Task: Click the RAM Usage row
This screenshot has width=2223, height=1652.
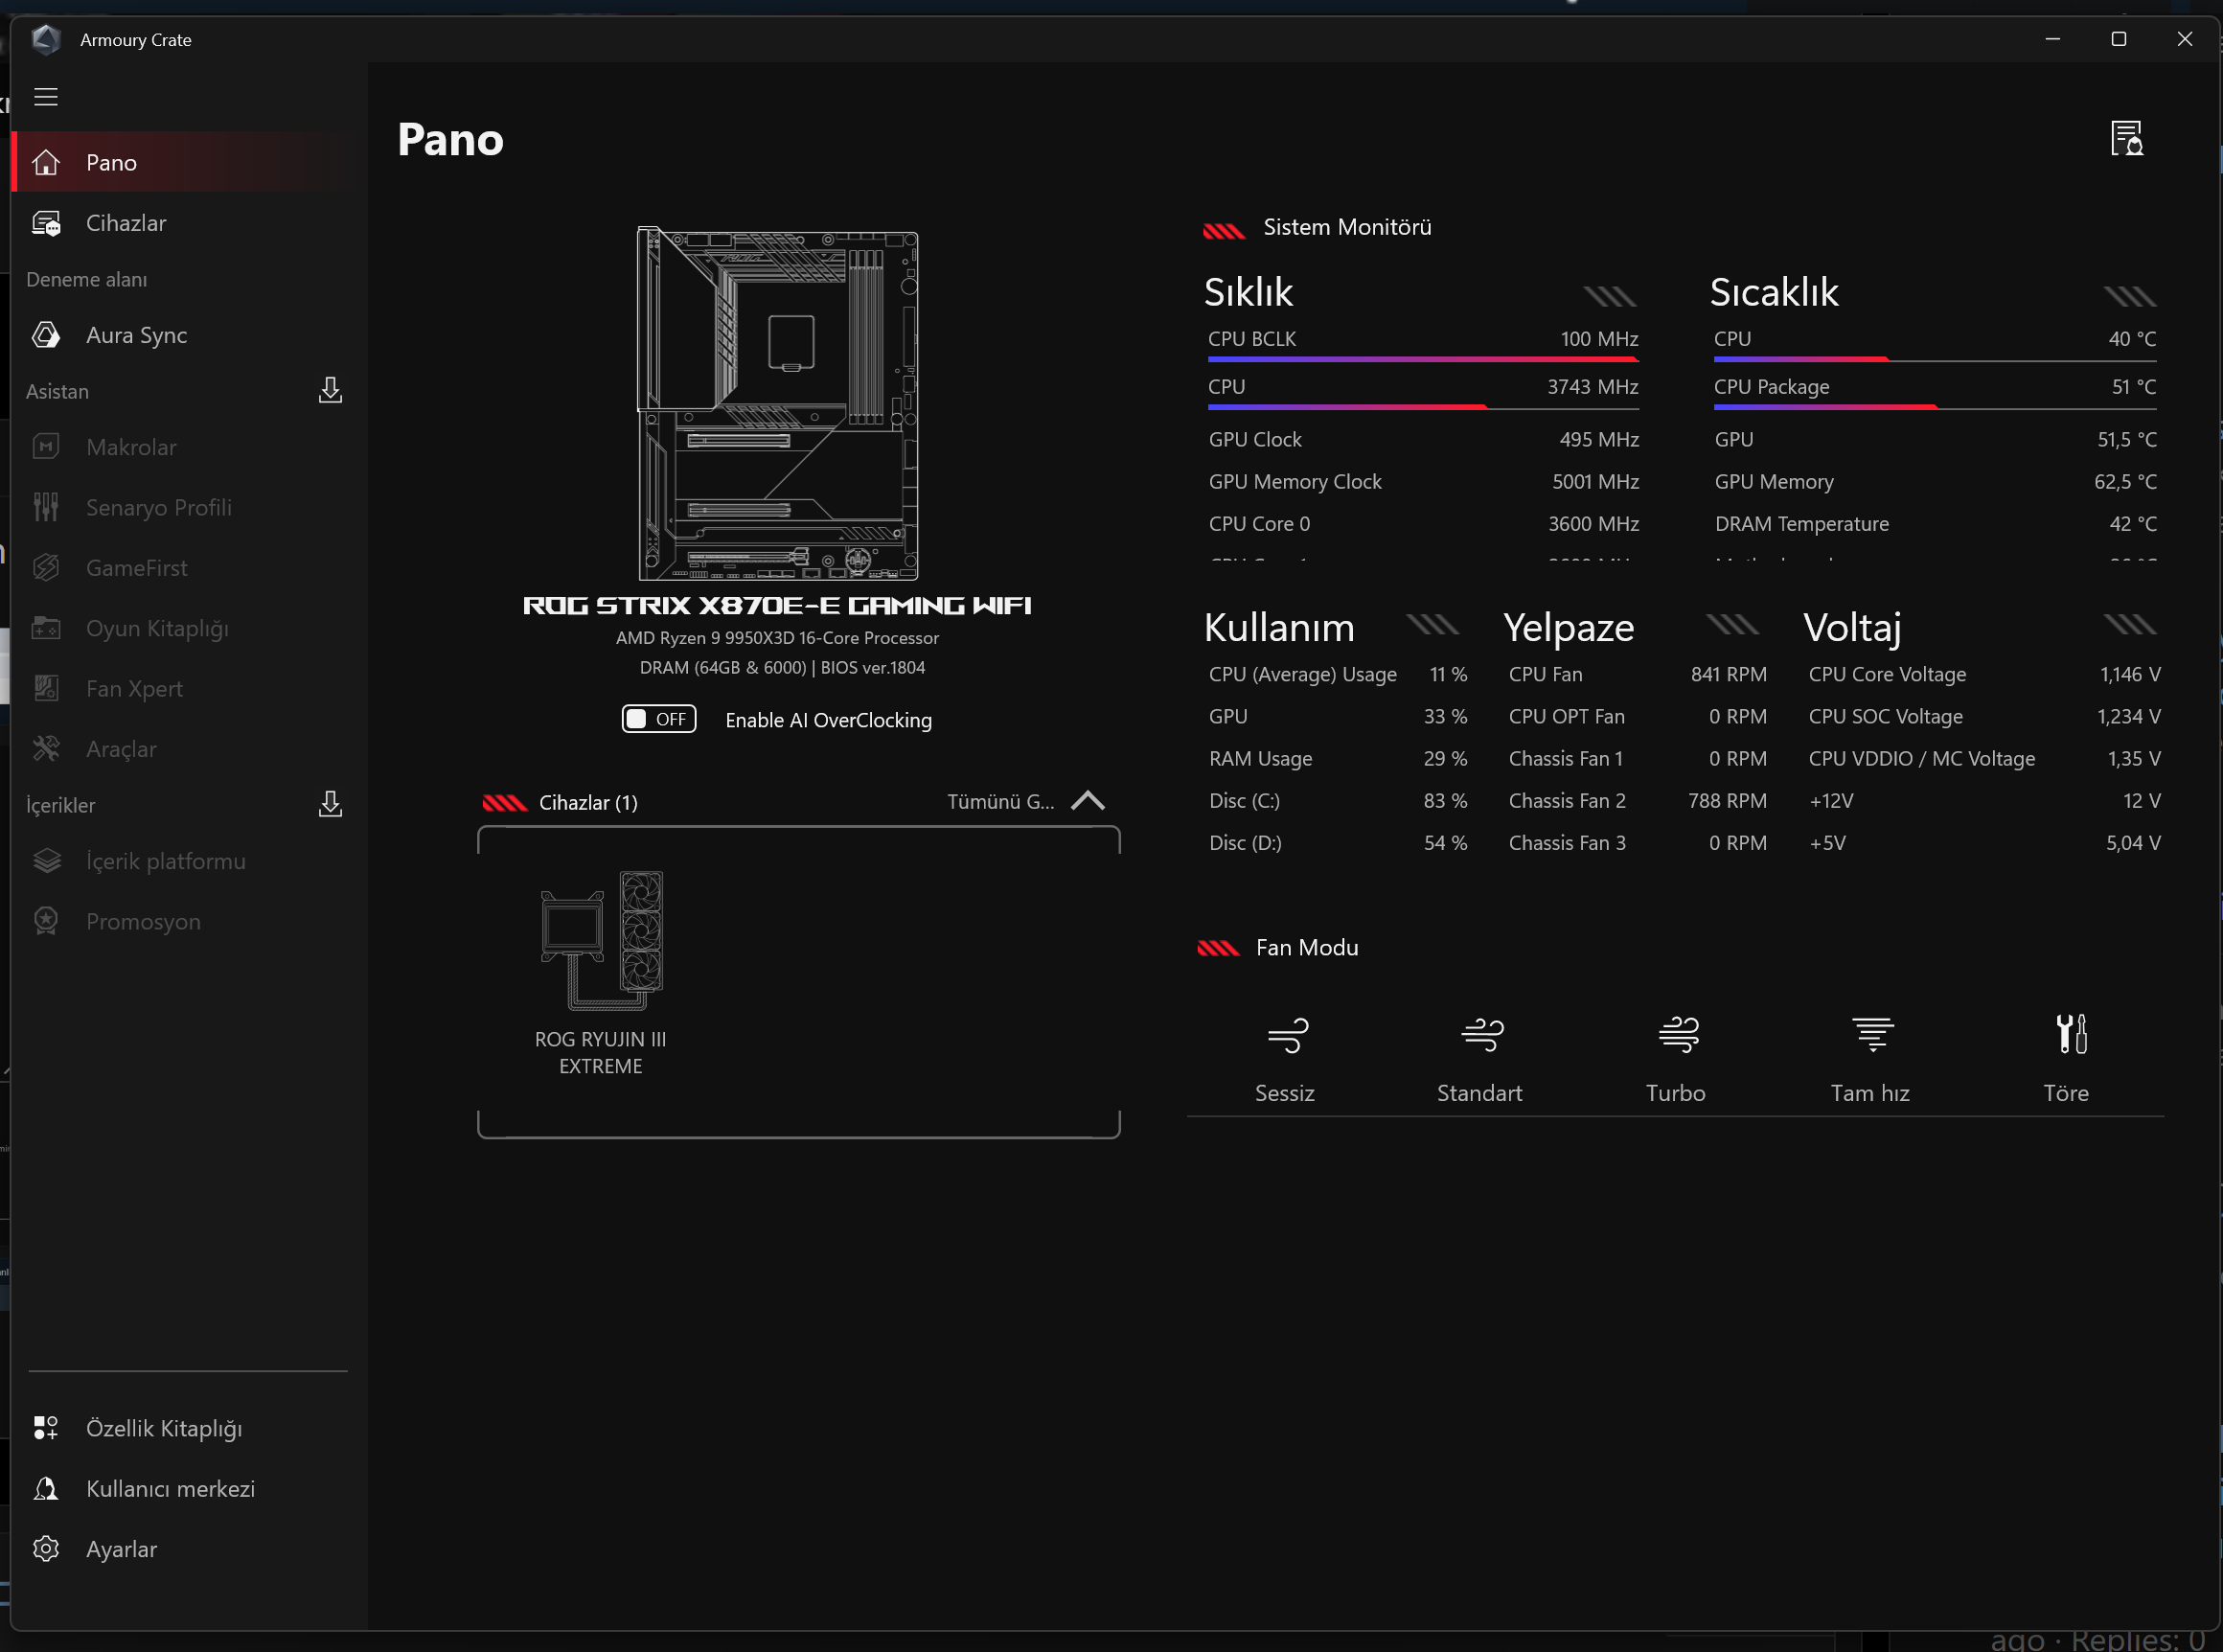Action: (x=1338, y=759)
